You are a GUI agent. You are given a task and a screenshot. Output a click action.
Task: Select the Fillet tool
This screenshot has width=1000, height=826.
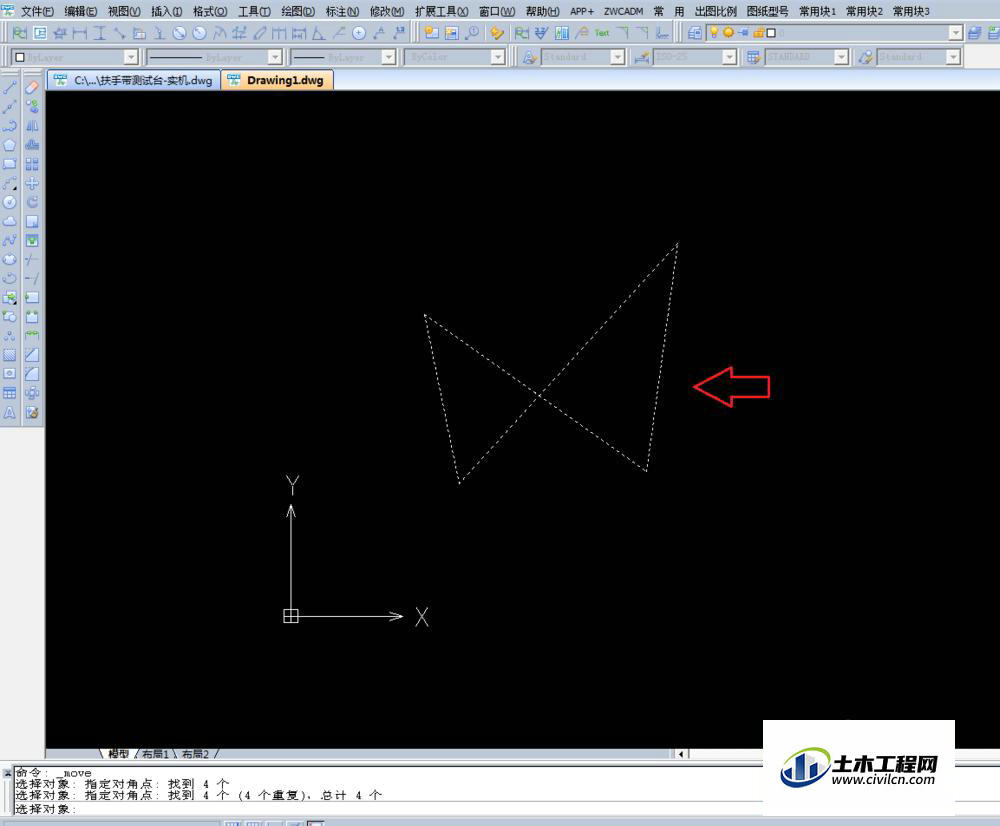click(32, 374)
